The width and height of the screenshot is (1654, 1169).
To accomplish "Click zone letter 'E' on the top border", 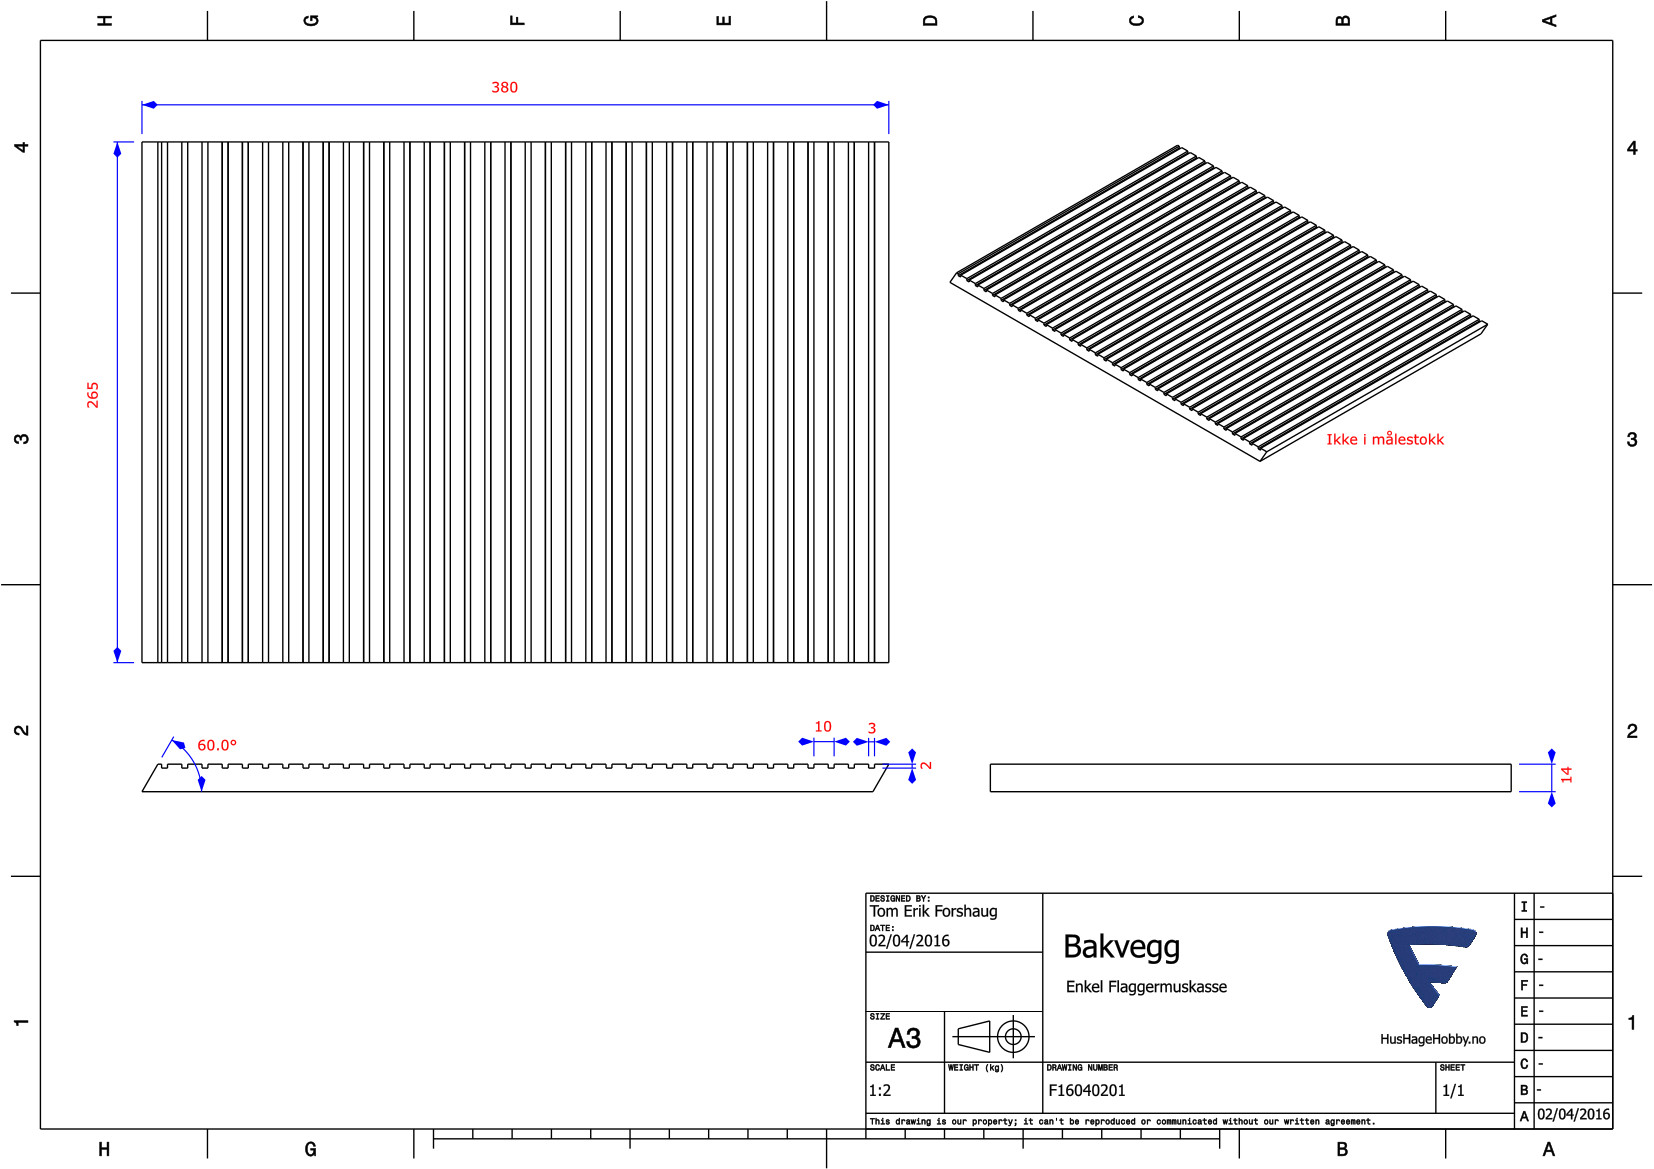I will pyautogui.click(x=724, y=20).
